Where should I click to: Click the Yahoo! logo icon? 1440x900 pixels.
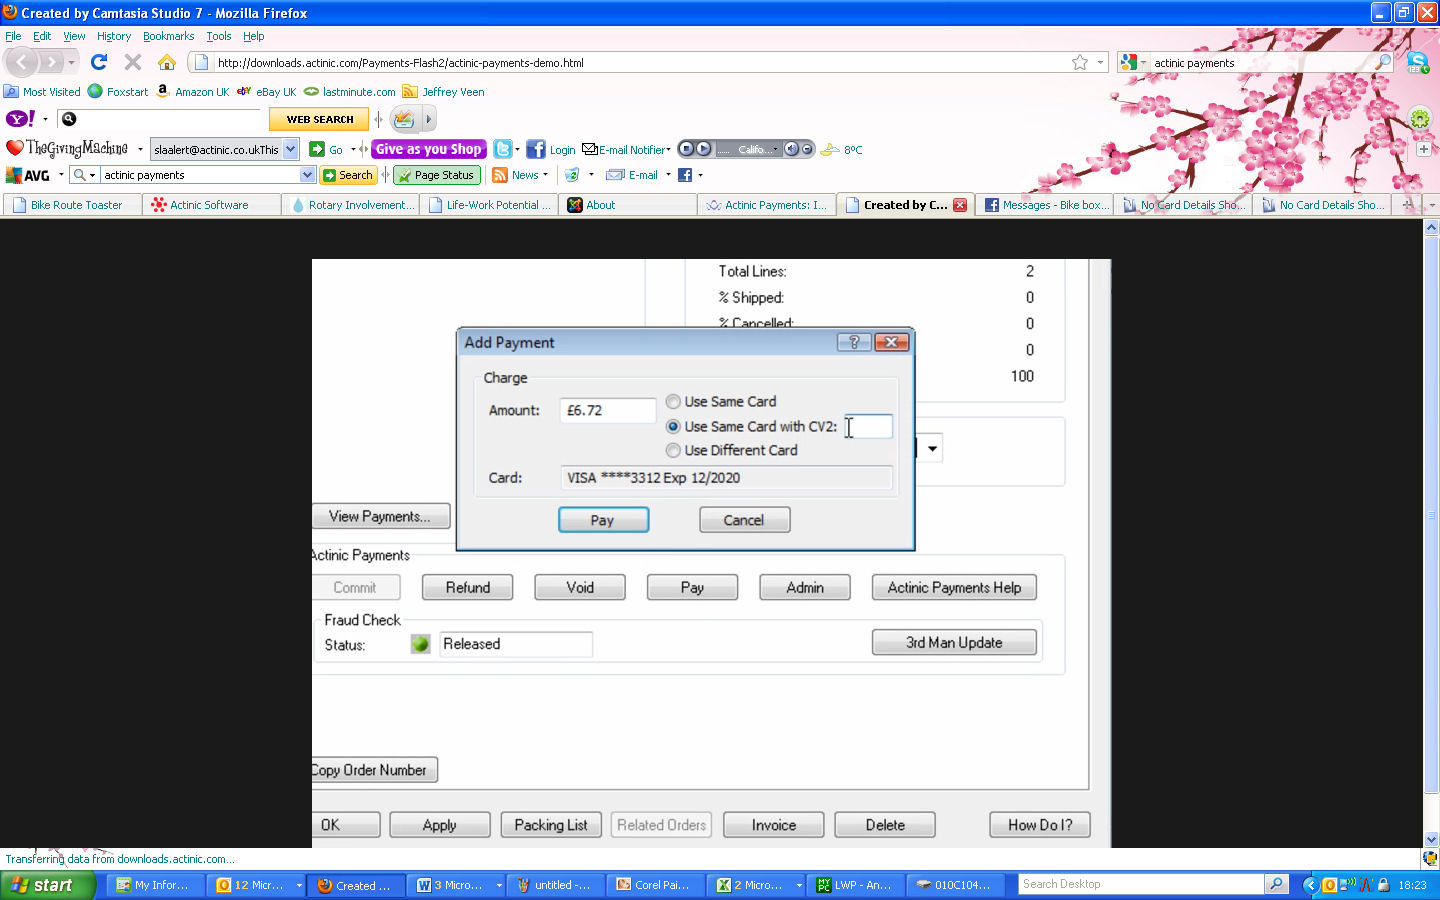(x=20, y=119)
